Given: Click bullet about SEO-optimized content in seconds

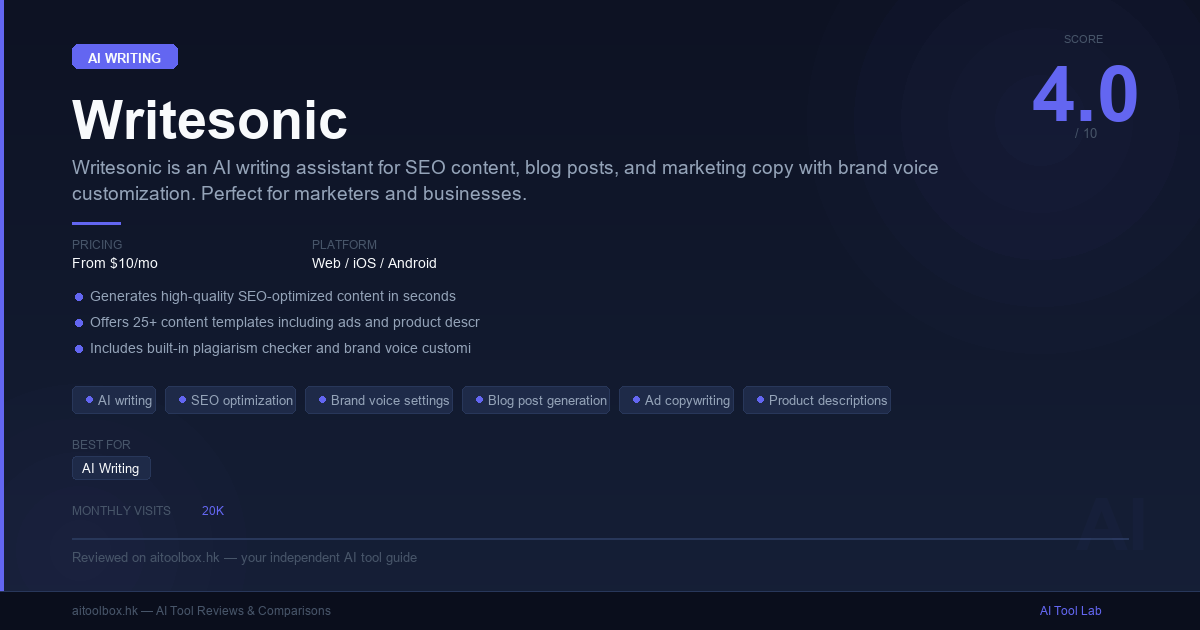Looking at the screenshot, I should 265,296.
